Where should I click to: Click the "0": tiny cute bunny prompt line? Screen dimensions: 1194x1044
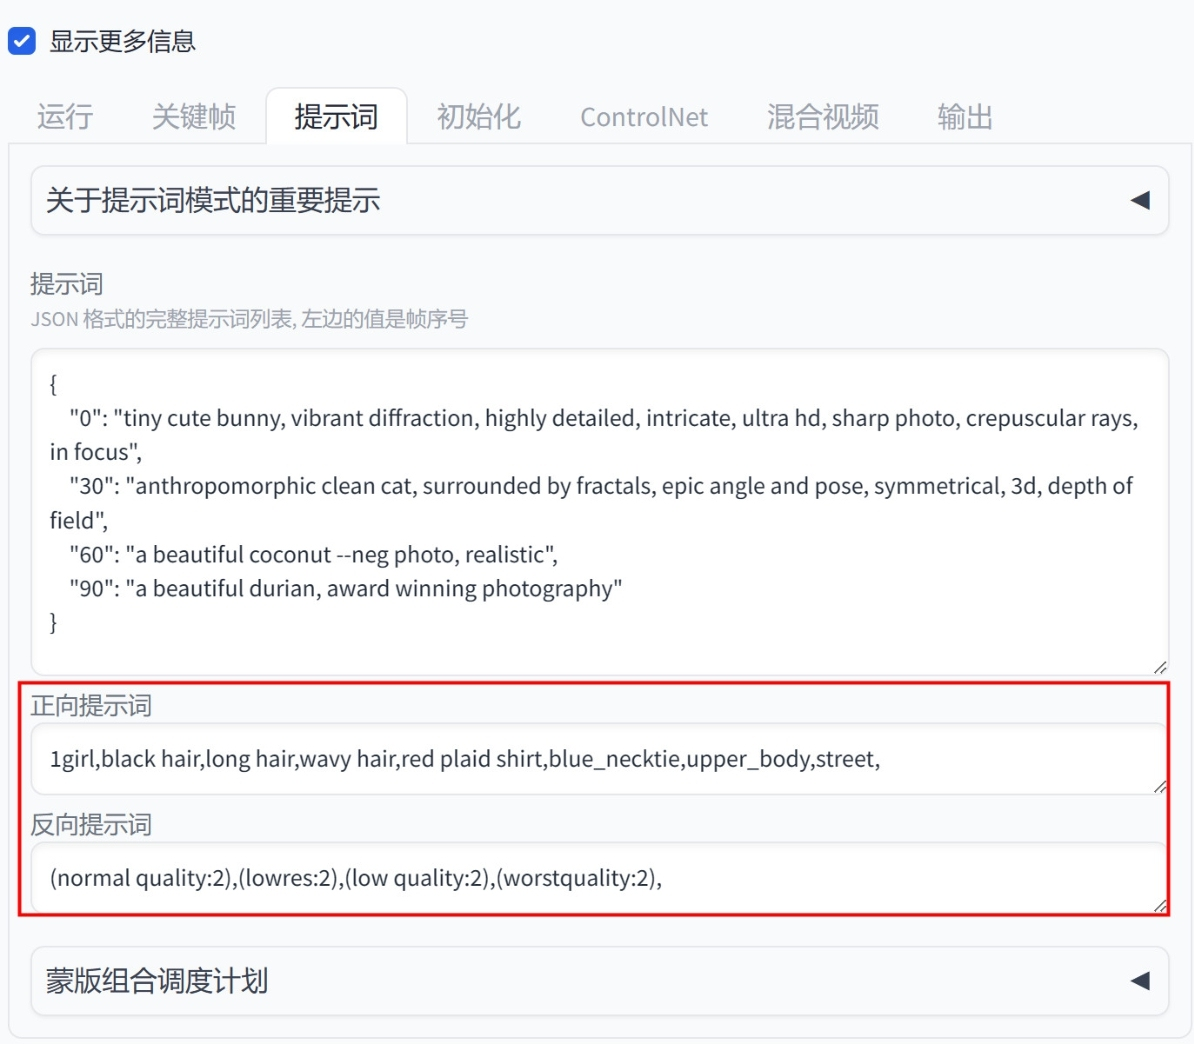click(594, 435)
